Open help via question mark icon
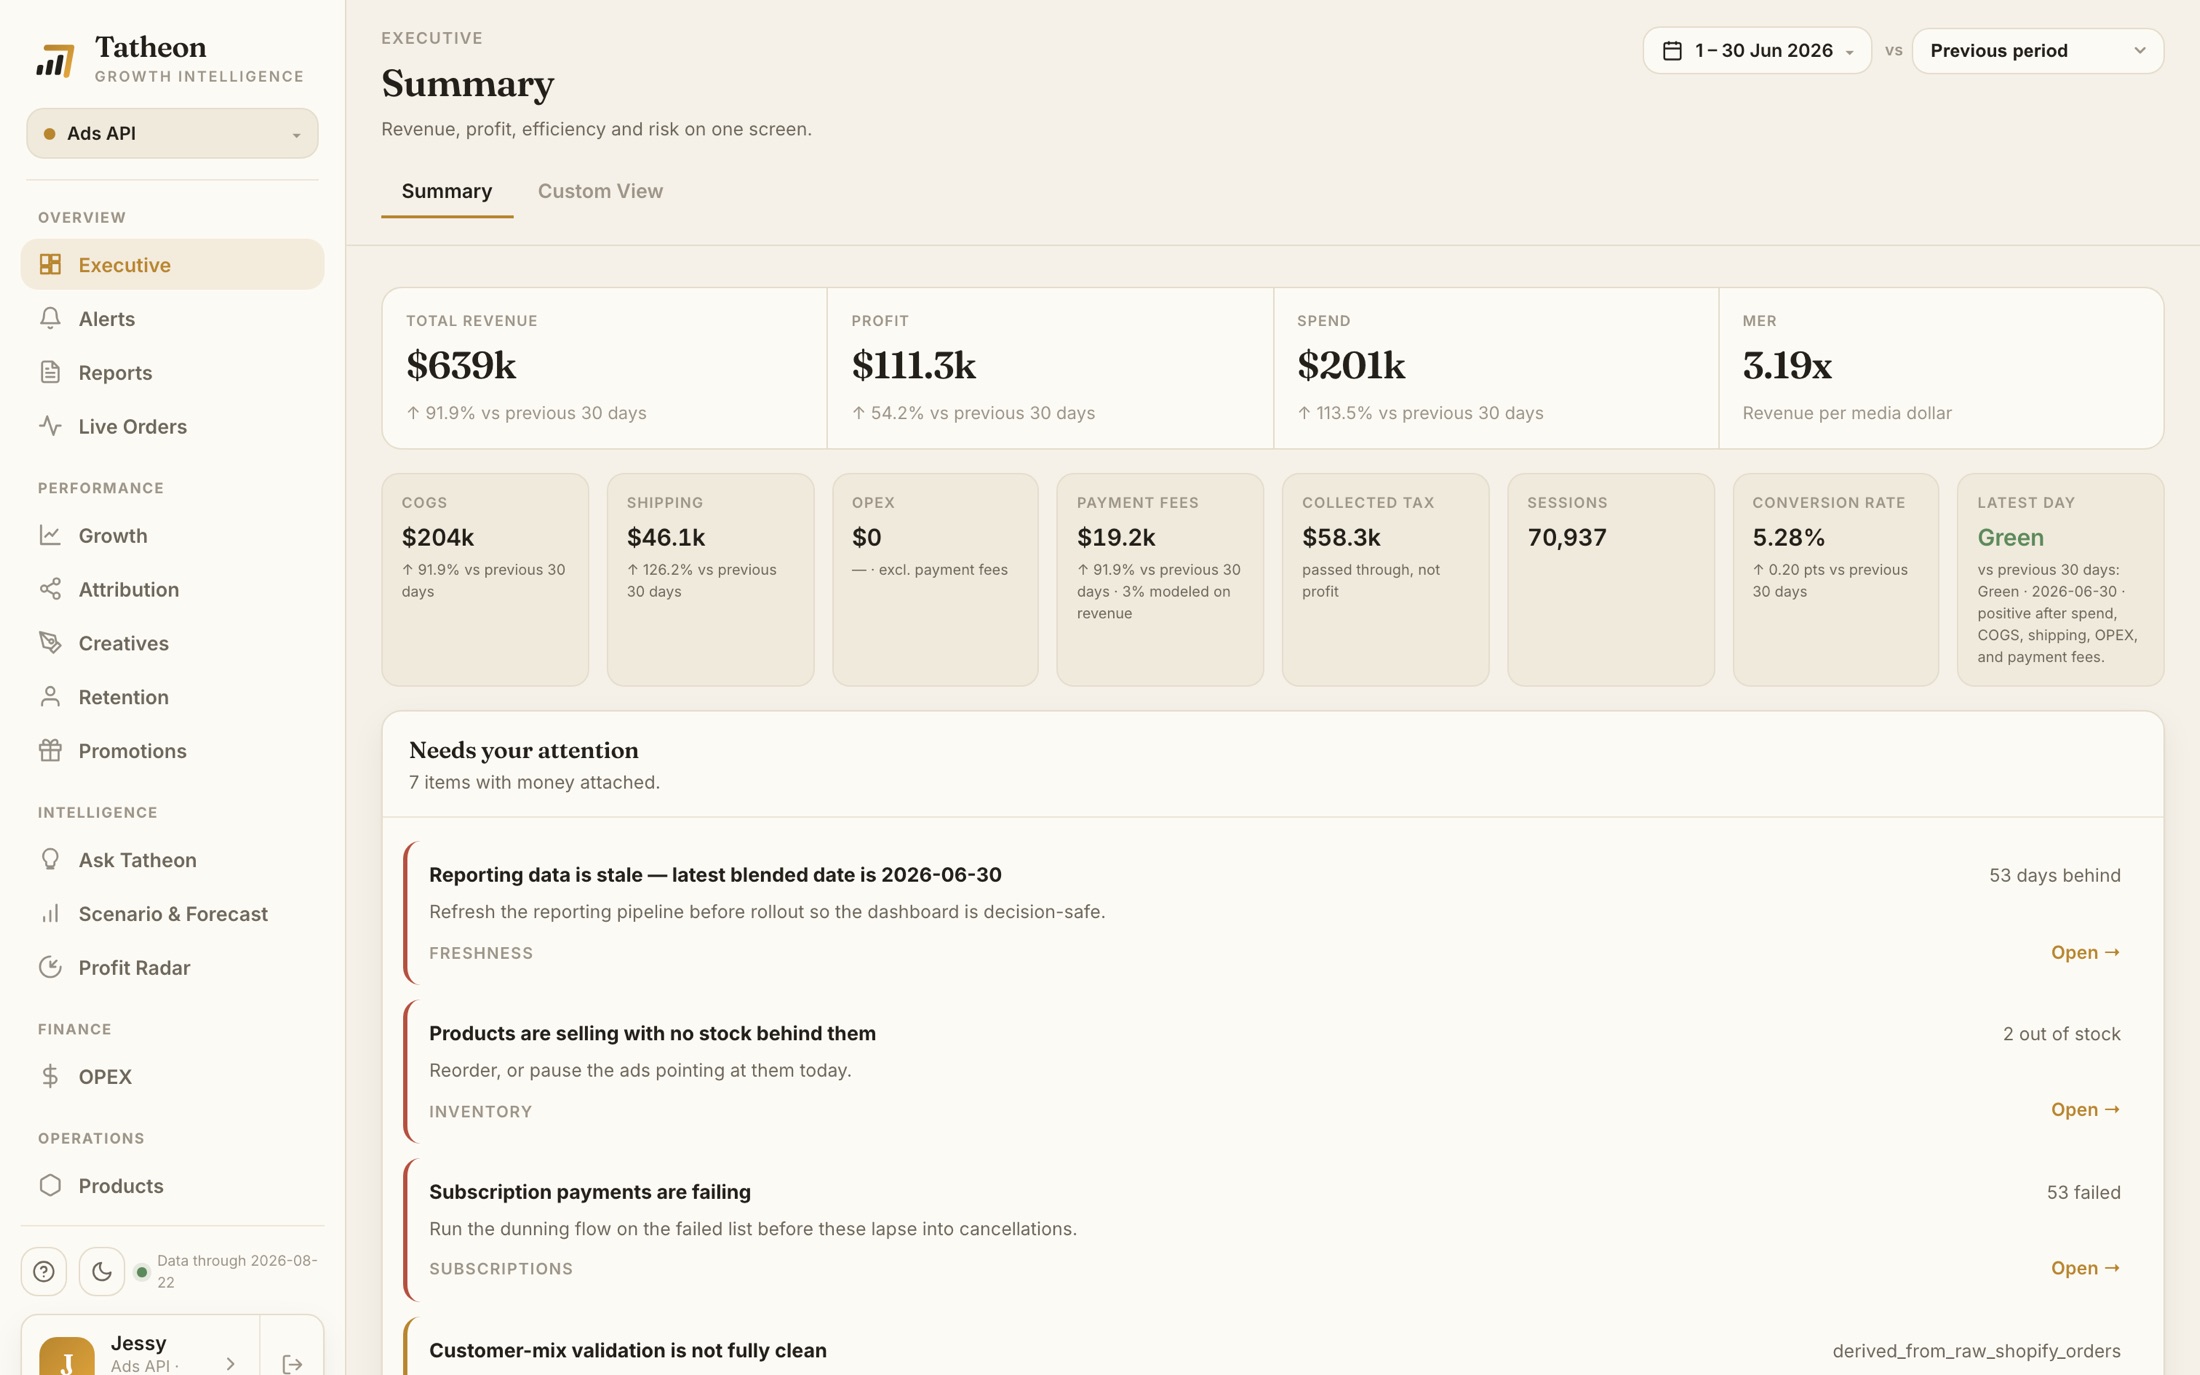Screen dimensions: 2200x1375 44,1271
